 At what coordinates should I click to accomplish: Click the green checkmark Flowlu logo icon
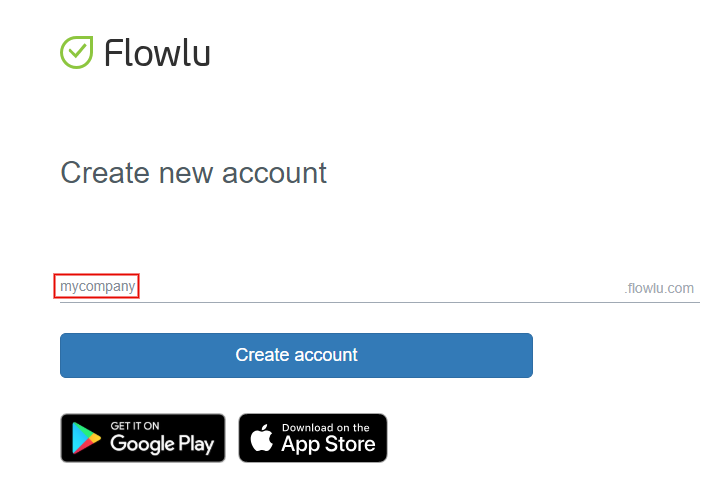coord(77,52)
